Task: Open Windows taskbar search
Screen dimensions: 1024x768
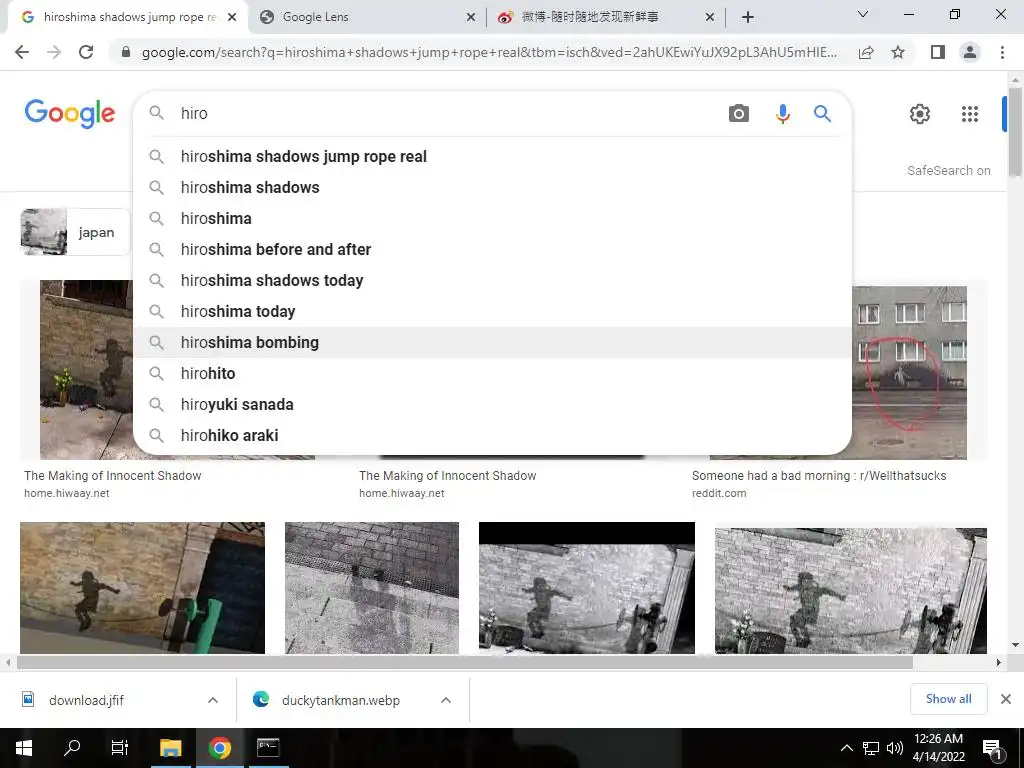Action: pos(72,748)
